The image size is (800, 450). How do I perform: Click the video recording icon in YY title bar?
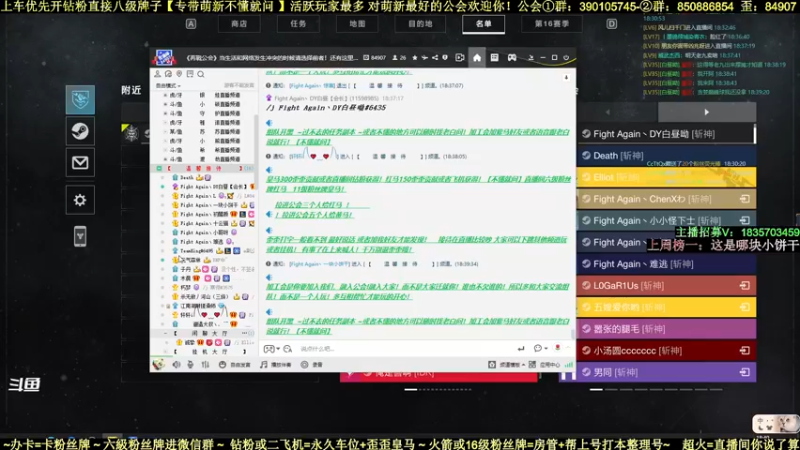(460, 58)
